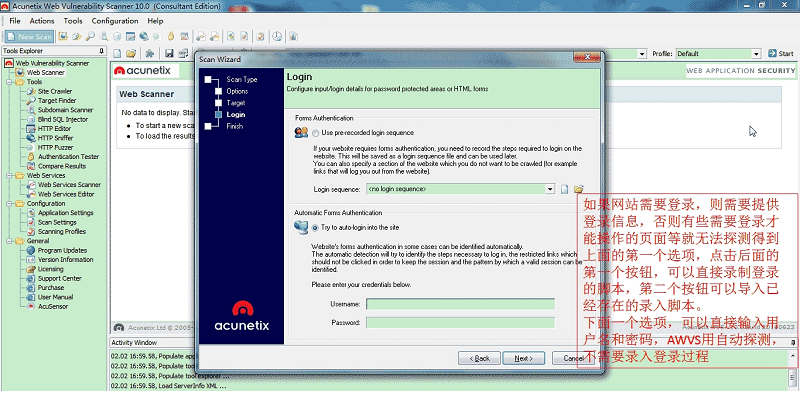
Task: Select Version Information in the tree
Action: point(65,260)
